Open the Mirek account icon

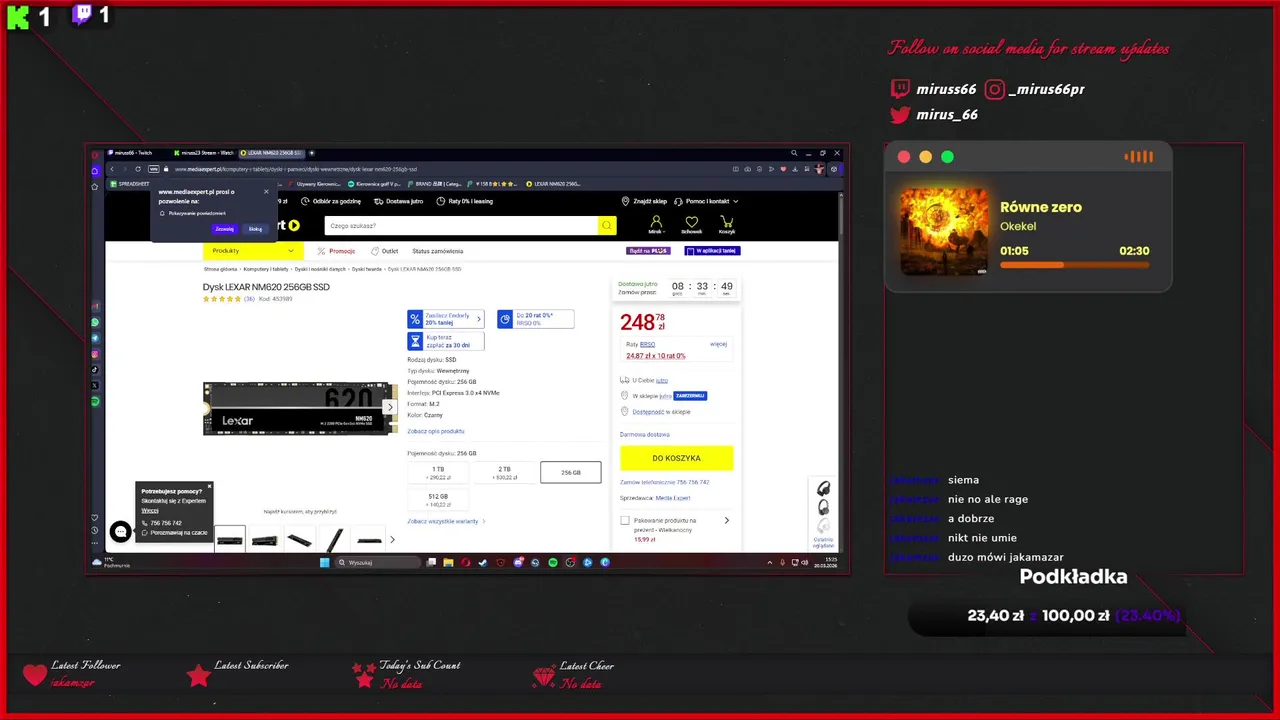[x=656, y=225]
